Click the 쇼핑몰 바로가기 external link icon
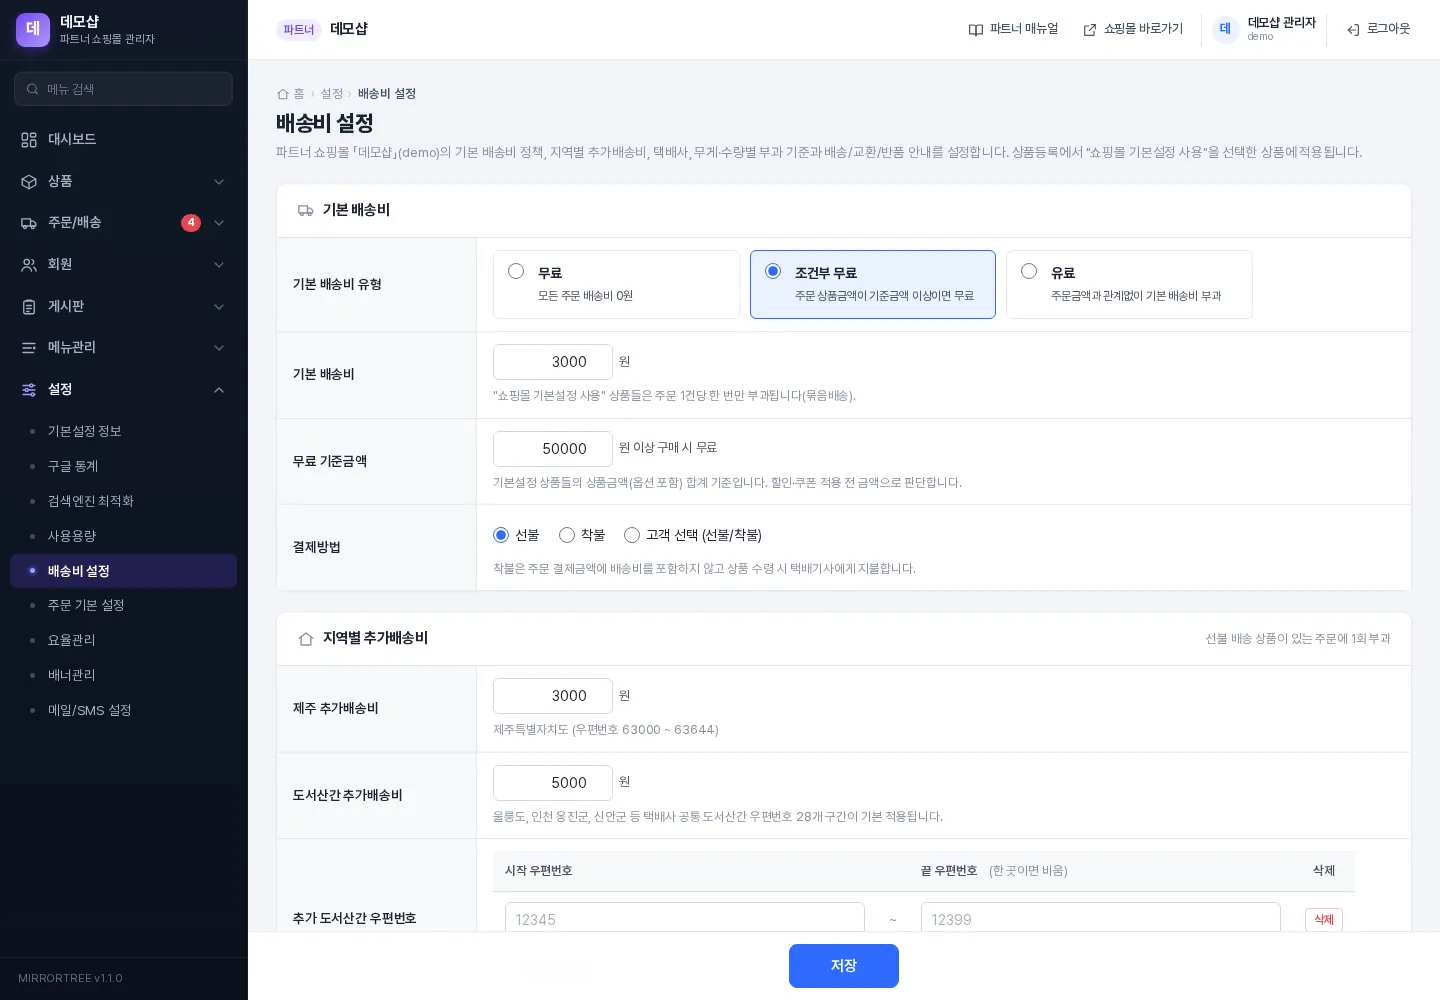The width and height of the screenshot is (1440, 1000). (x=1090, y=30)
